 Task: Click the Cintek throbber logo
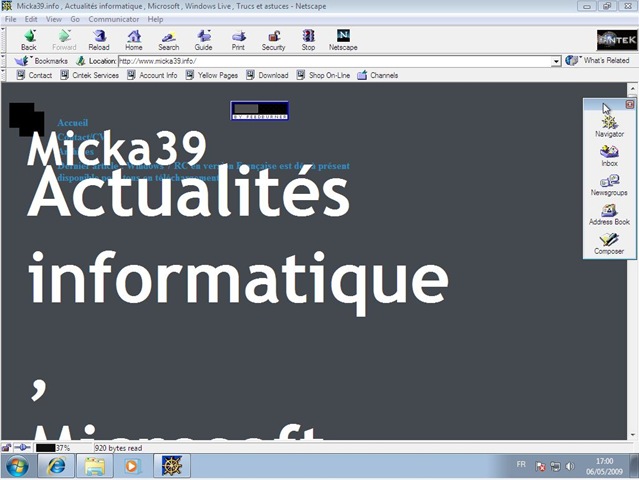point(617,40)
